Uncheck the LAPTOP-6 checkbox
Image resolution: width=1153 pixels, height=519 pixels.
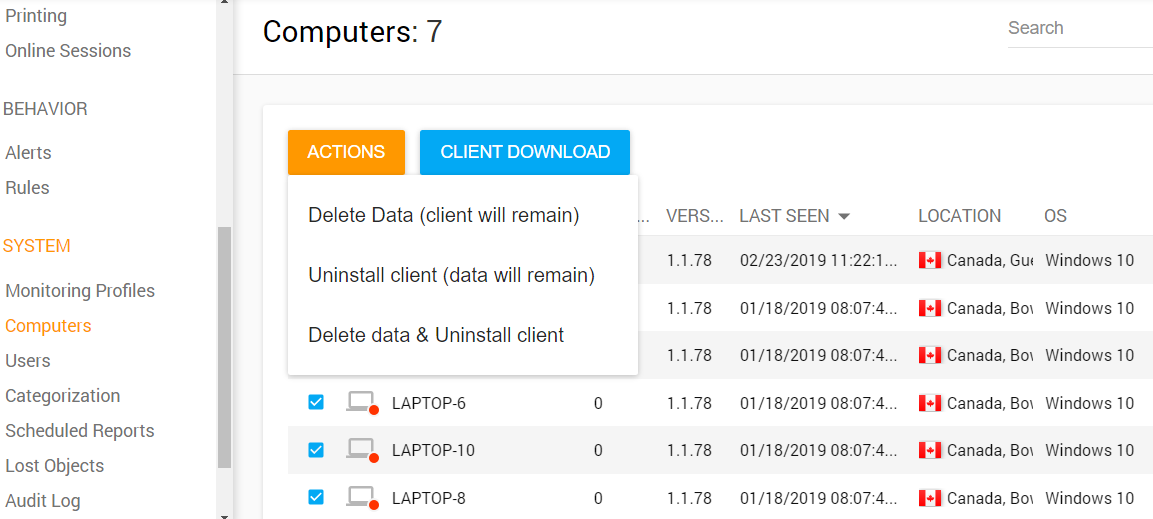pos(316,402)
